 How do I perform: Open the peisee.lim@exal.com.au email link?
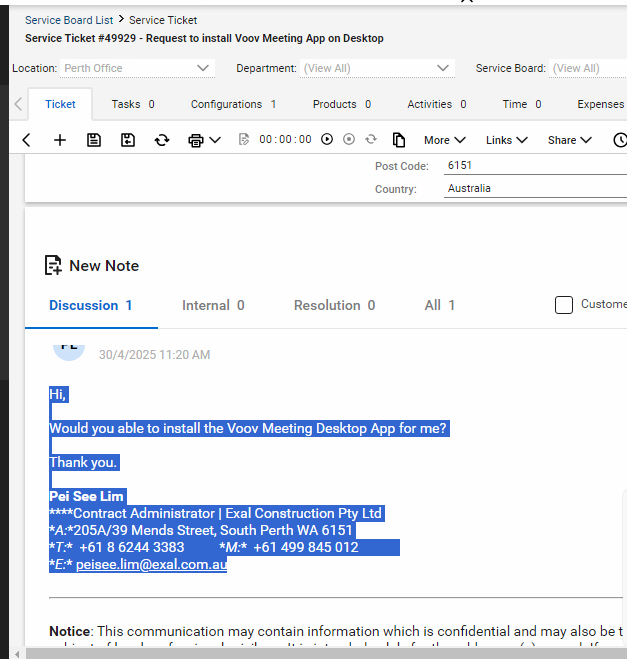click(x=151, y=564)
